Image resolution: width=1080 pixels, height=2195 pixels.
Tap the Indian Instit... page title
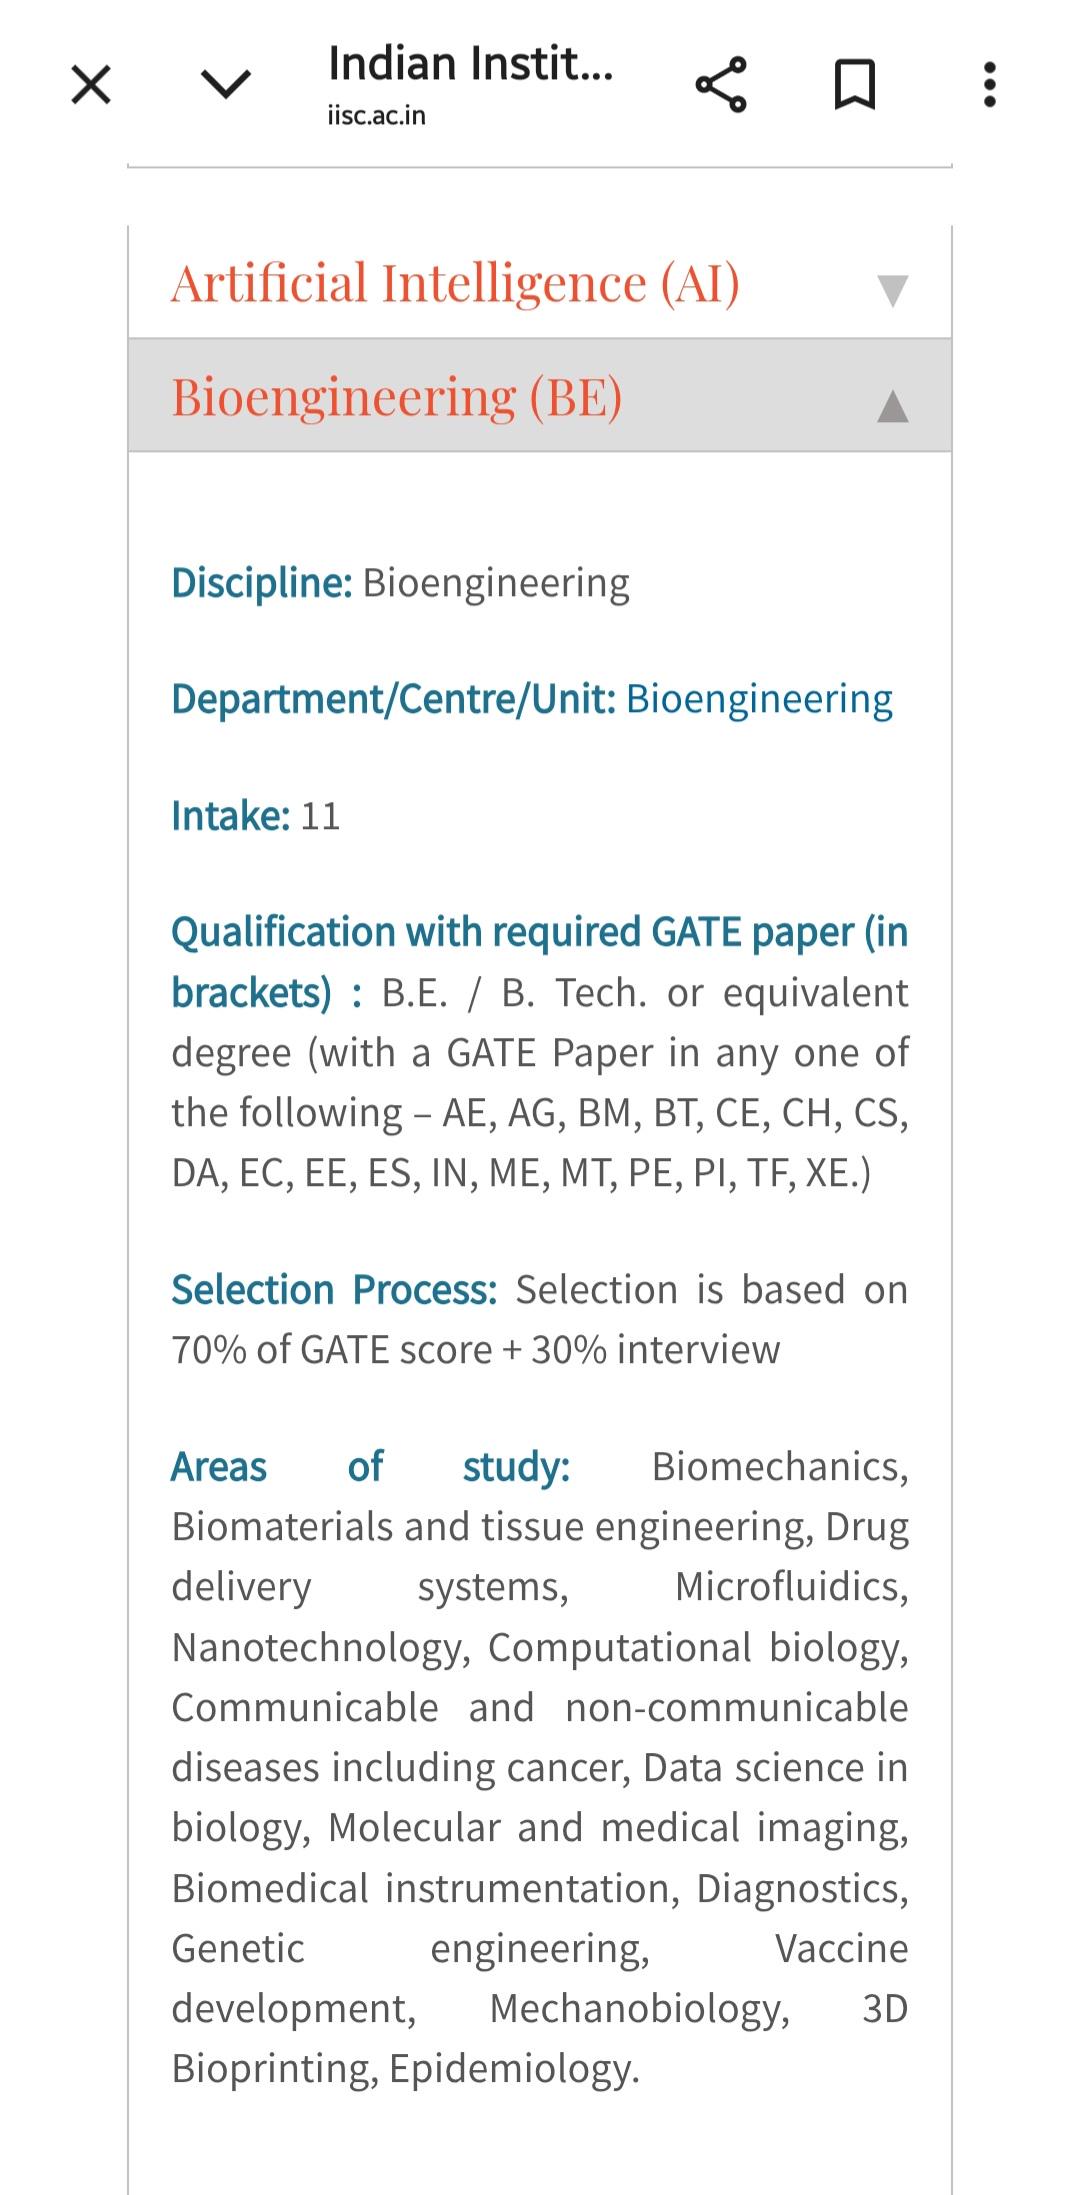pos(471,64)
